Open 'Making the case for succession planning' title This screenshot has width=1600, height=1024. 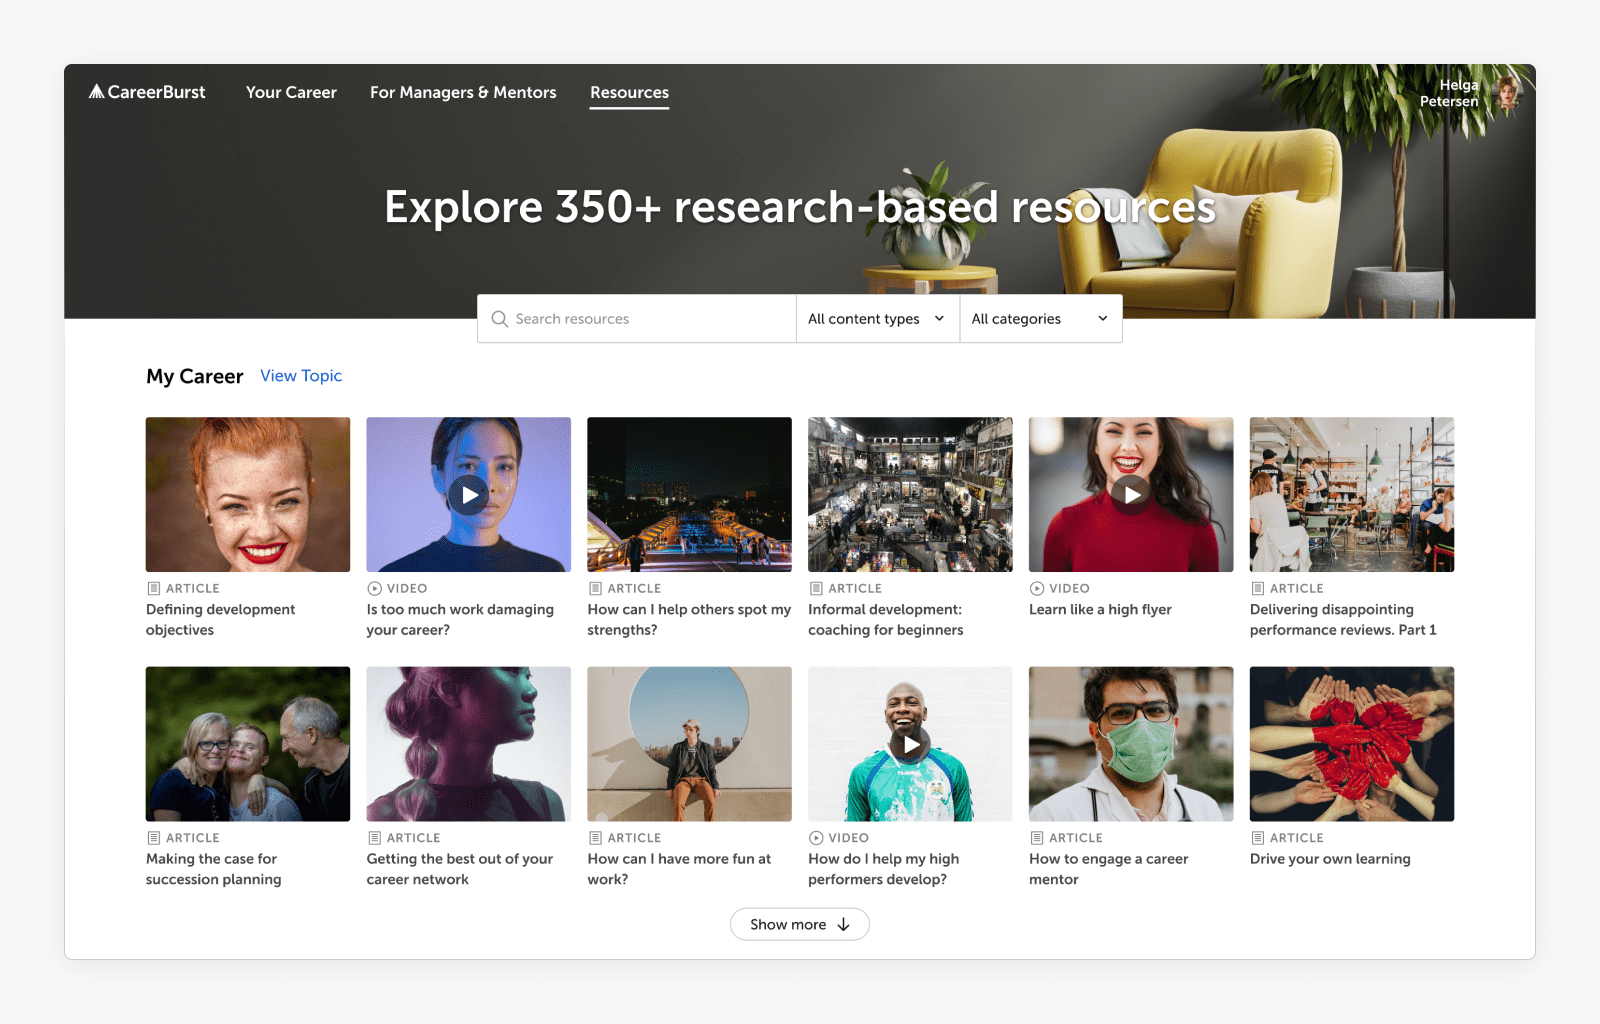coord(214,869)
